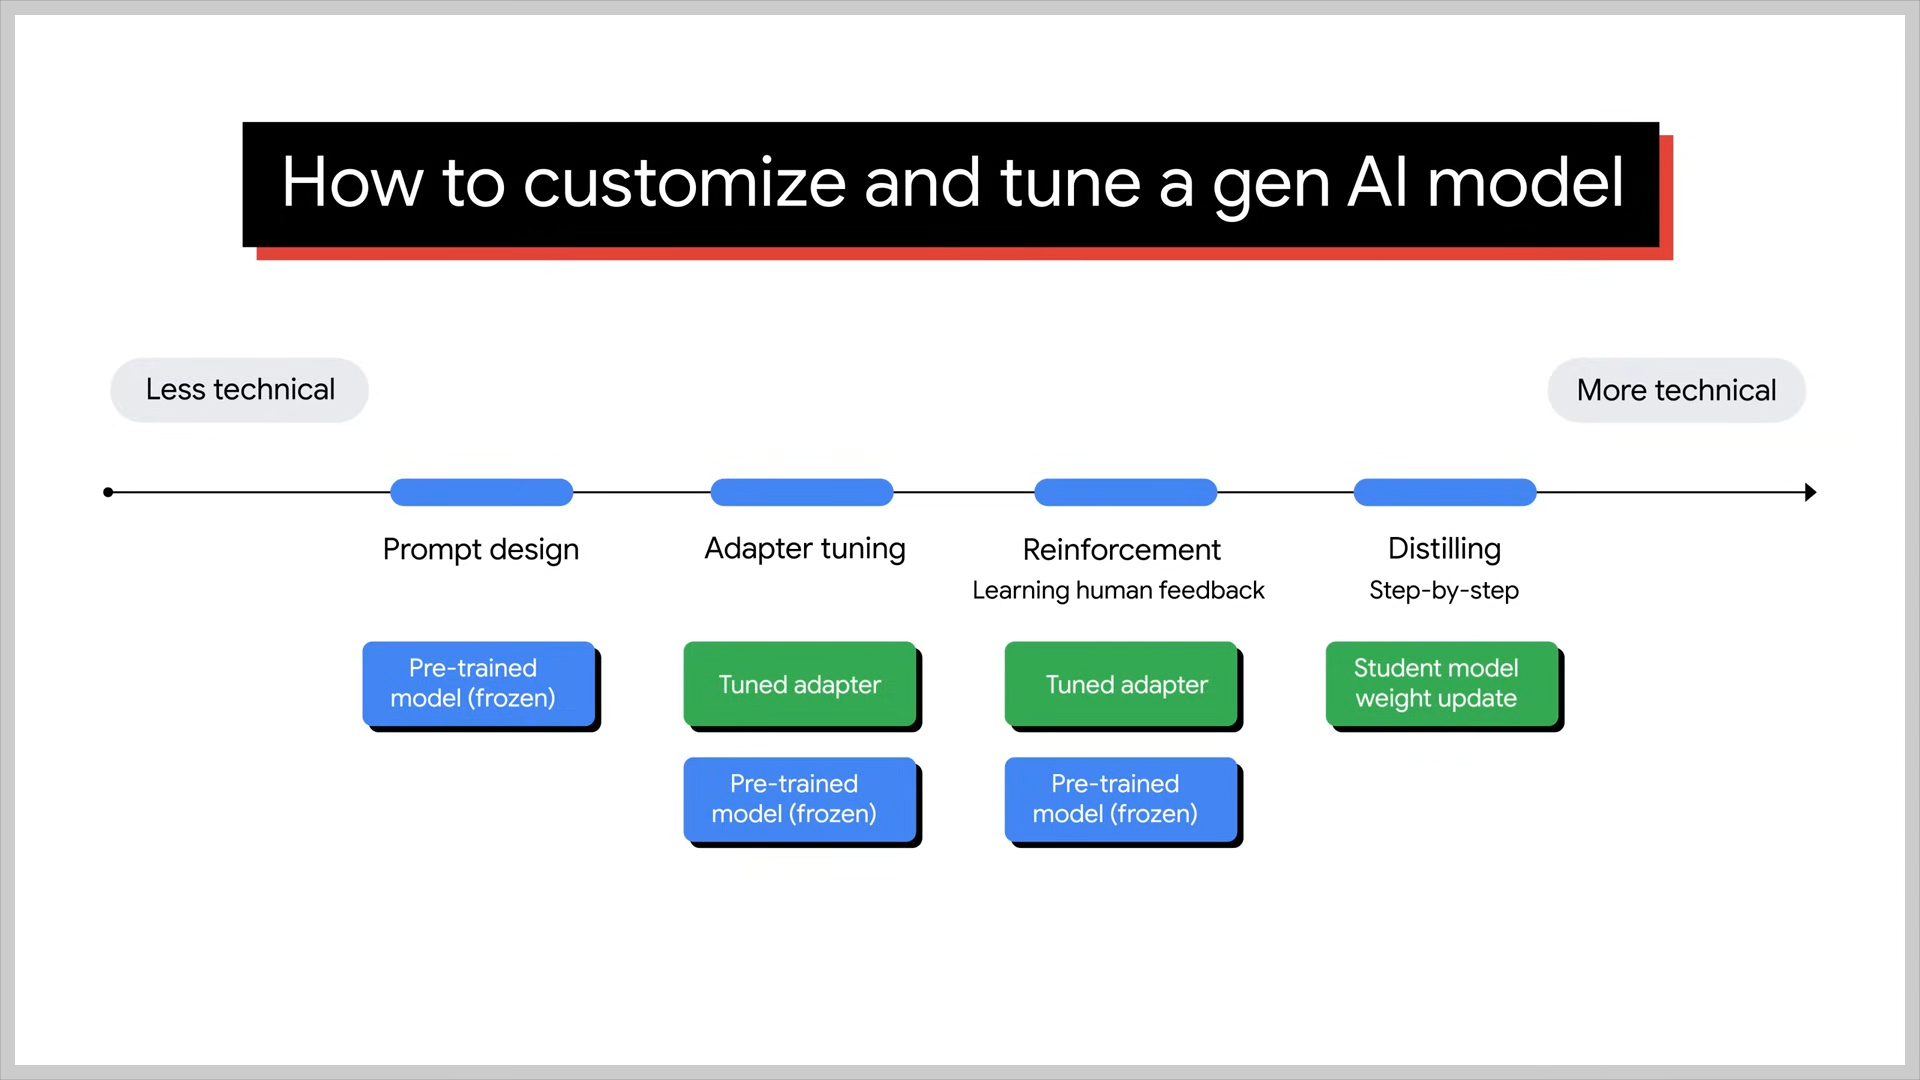Image resolution: width=1920 pixels, height=1080 pixels.
Task: Select the Adapter tuning timeline marker
Action: click(801, 492)
